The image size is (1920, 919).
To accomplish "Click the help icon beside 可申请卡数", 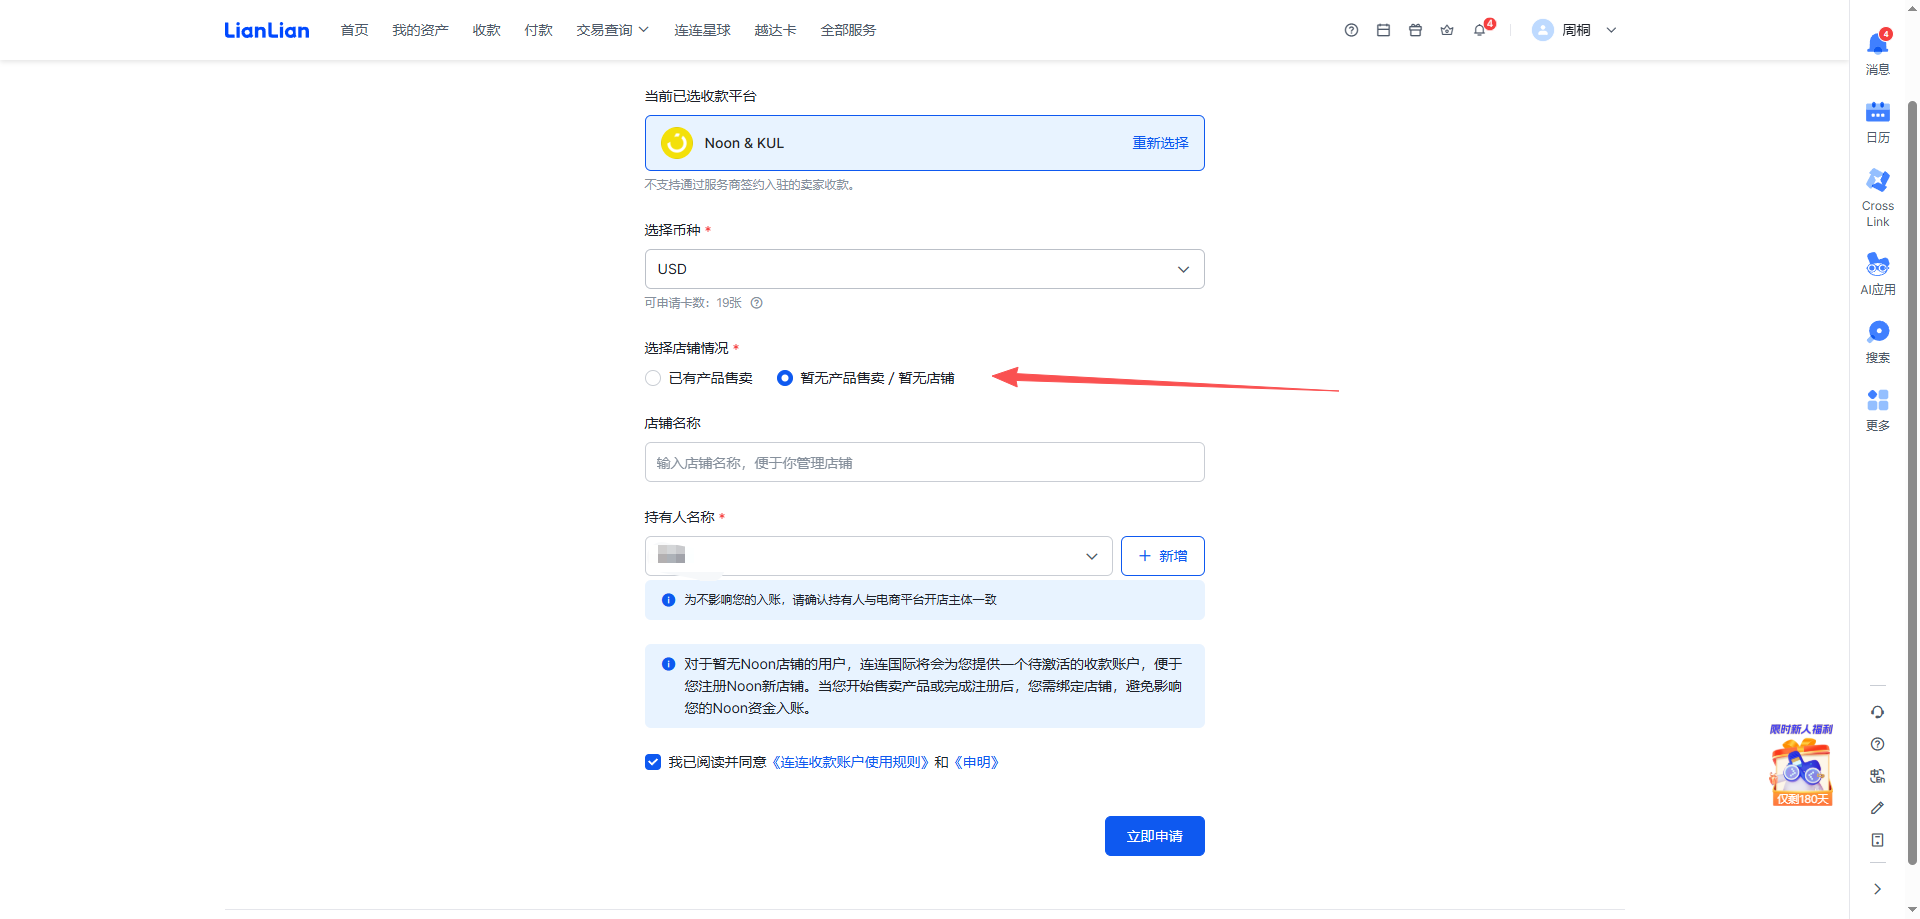I will 757,303.
